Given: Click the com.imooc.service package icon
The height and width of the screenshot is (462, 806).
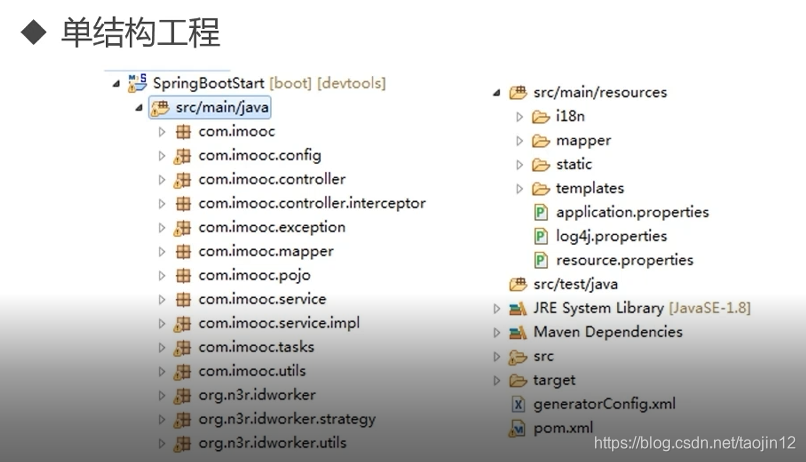Looking at the screenshot, I should (183, 299).
